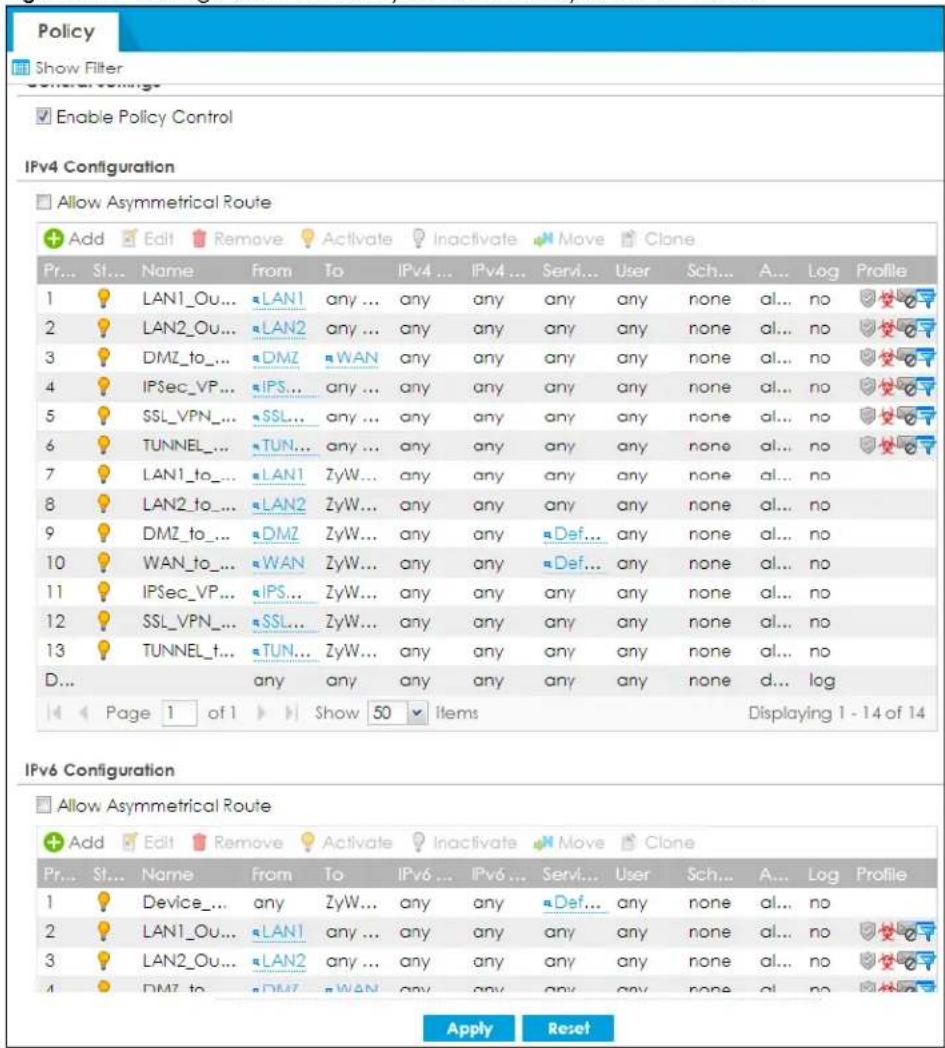Click the Page number input field
The height and width of the screenshot is (1048, 945).
(x=180, y=713)
